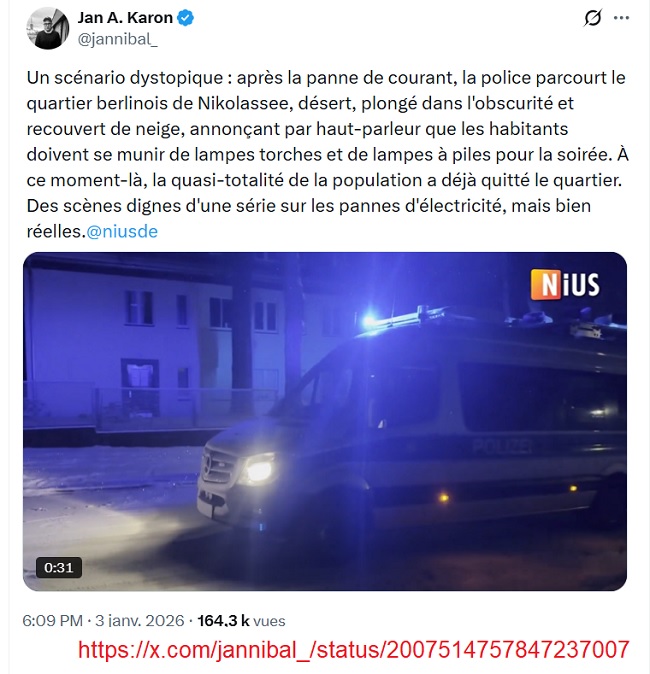
Task: Click the blue verified badge
Action: [x=186, y=18]
